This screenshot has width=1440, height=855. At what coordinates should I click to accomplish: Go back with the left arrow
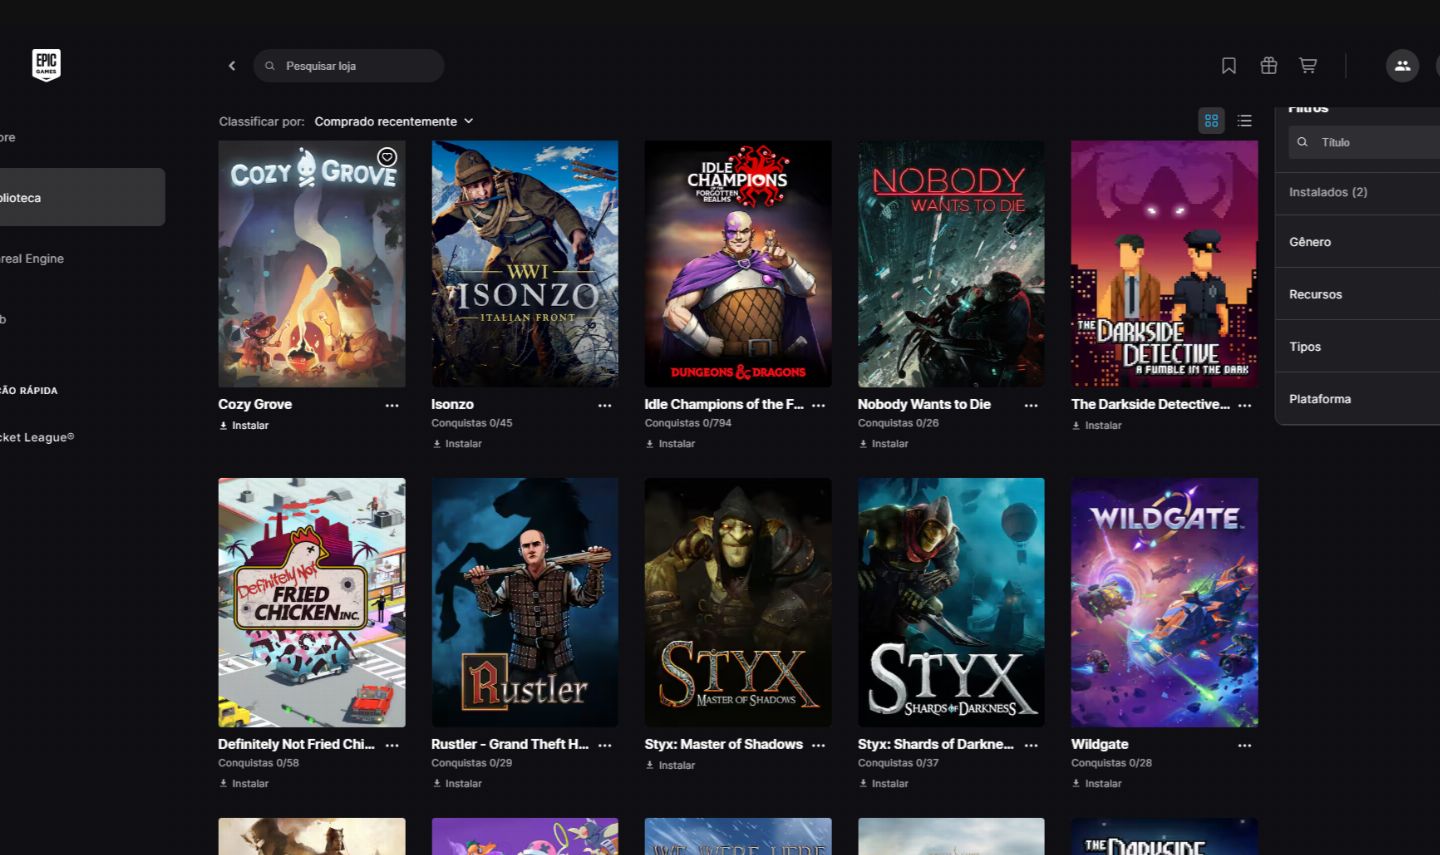(232, 66)
